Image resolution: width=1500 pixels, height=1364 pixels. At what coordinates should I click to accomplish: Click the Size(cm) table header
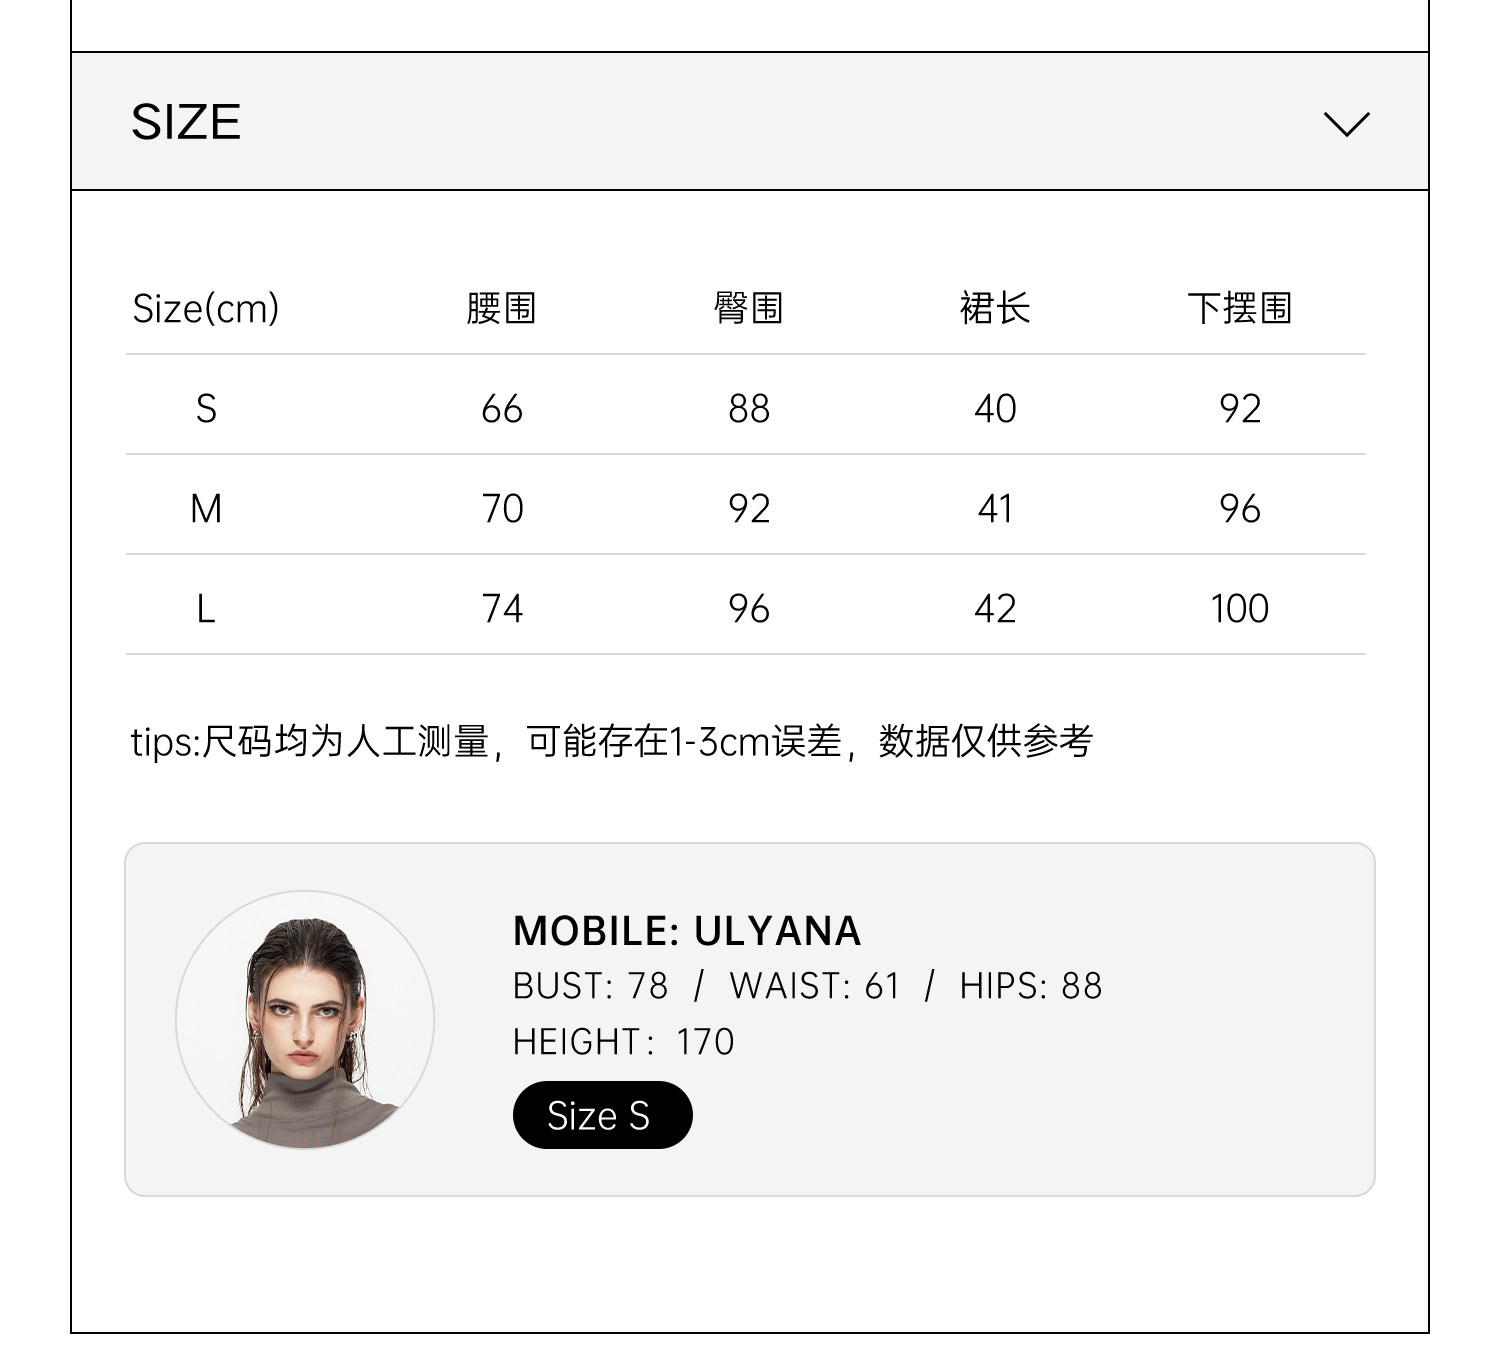coord(206,308)
